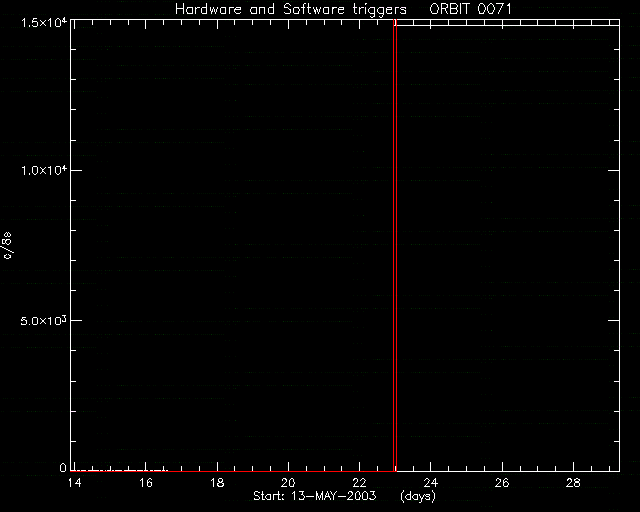Click the x-axis tick label 20
Image resolution: width=640 pixels, height=512 pixels.
pyautogui.click(x=288, y=483)
